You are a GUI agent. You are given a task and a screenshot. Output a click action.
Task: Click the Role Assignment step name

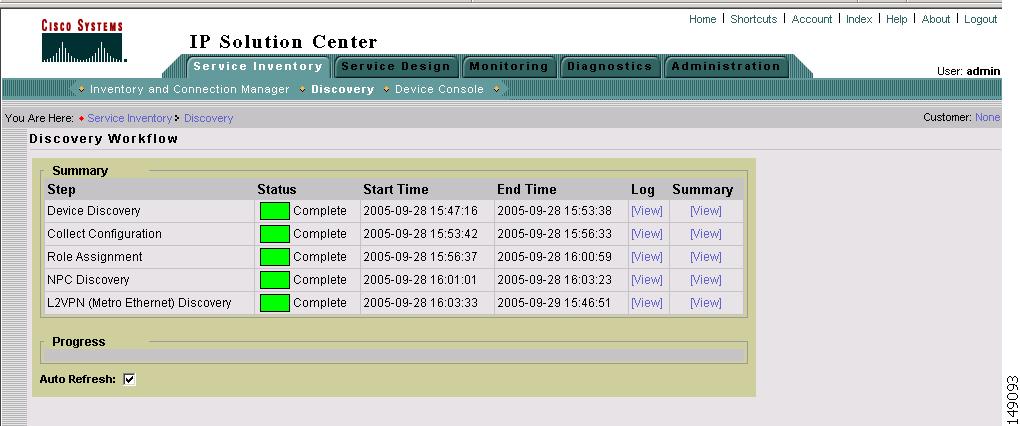click(x=94, y=257)
